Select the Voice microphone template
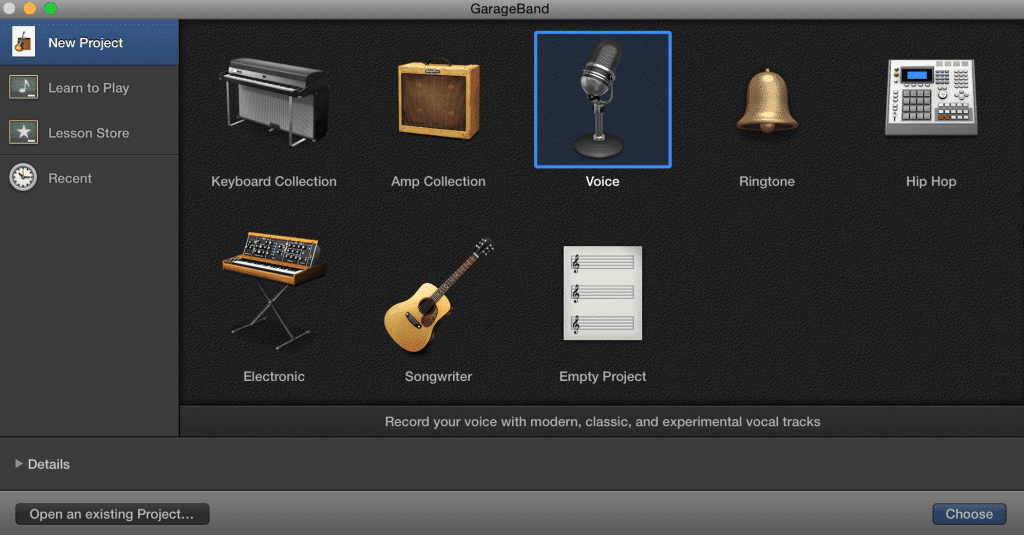The width and height of the screenshot is (1024, 535). 602,99
